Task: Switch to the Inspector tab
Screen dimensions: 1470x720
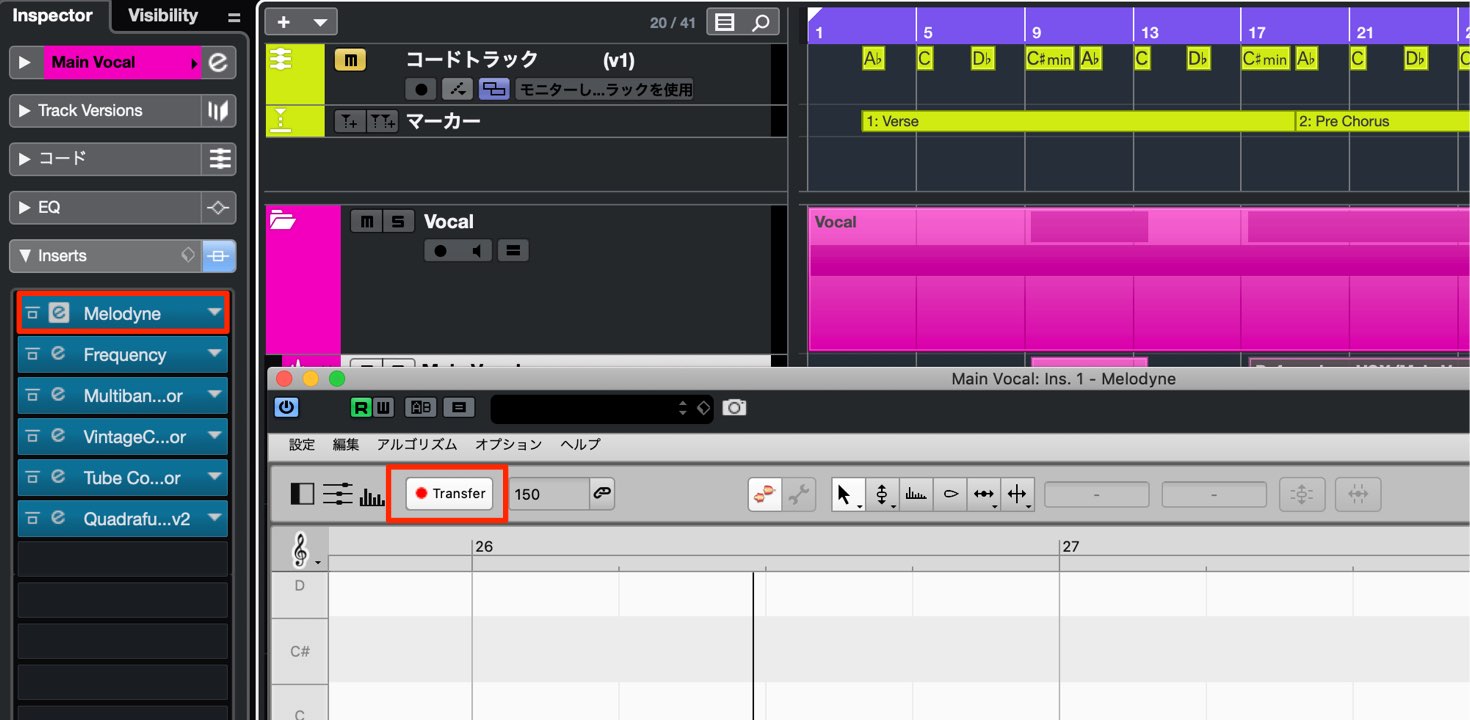Action: click(52, 15)
